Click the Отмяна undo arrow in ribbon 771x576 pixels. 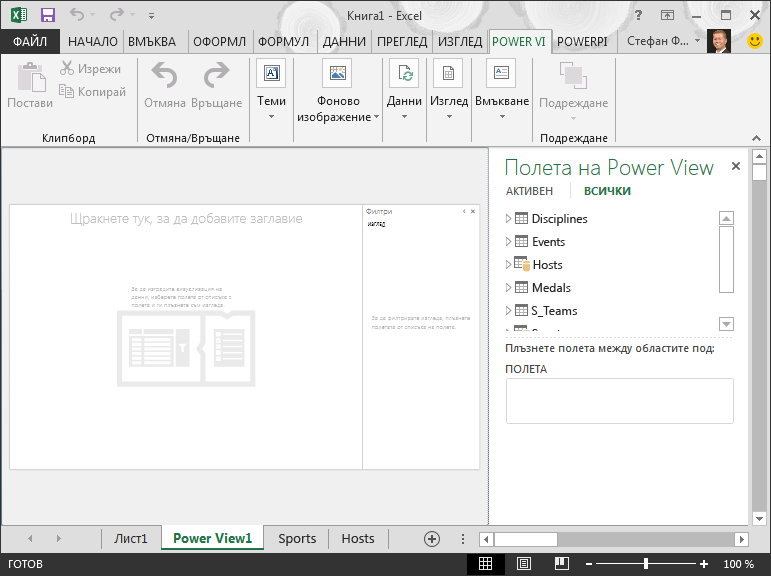(x=164, y=75)
